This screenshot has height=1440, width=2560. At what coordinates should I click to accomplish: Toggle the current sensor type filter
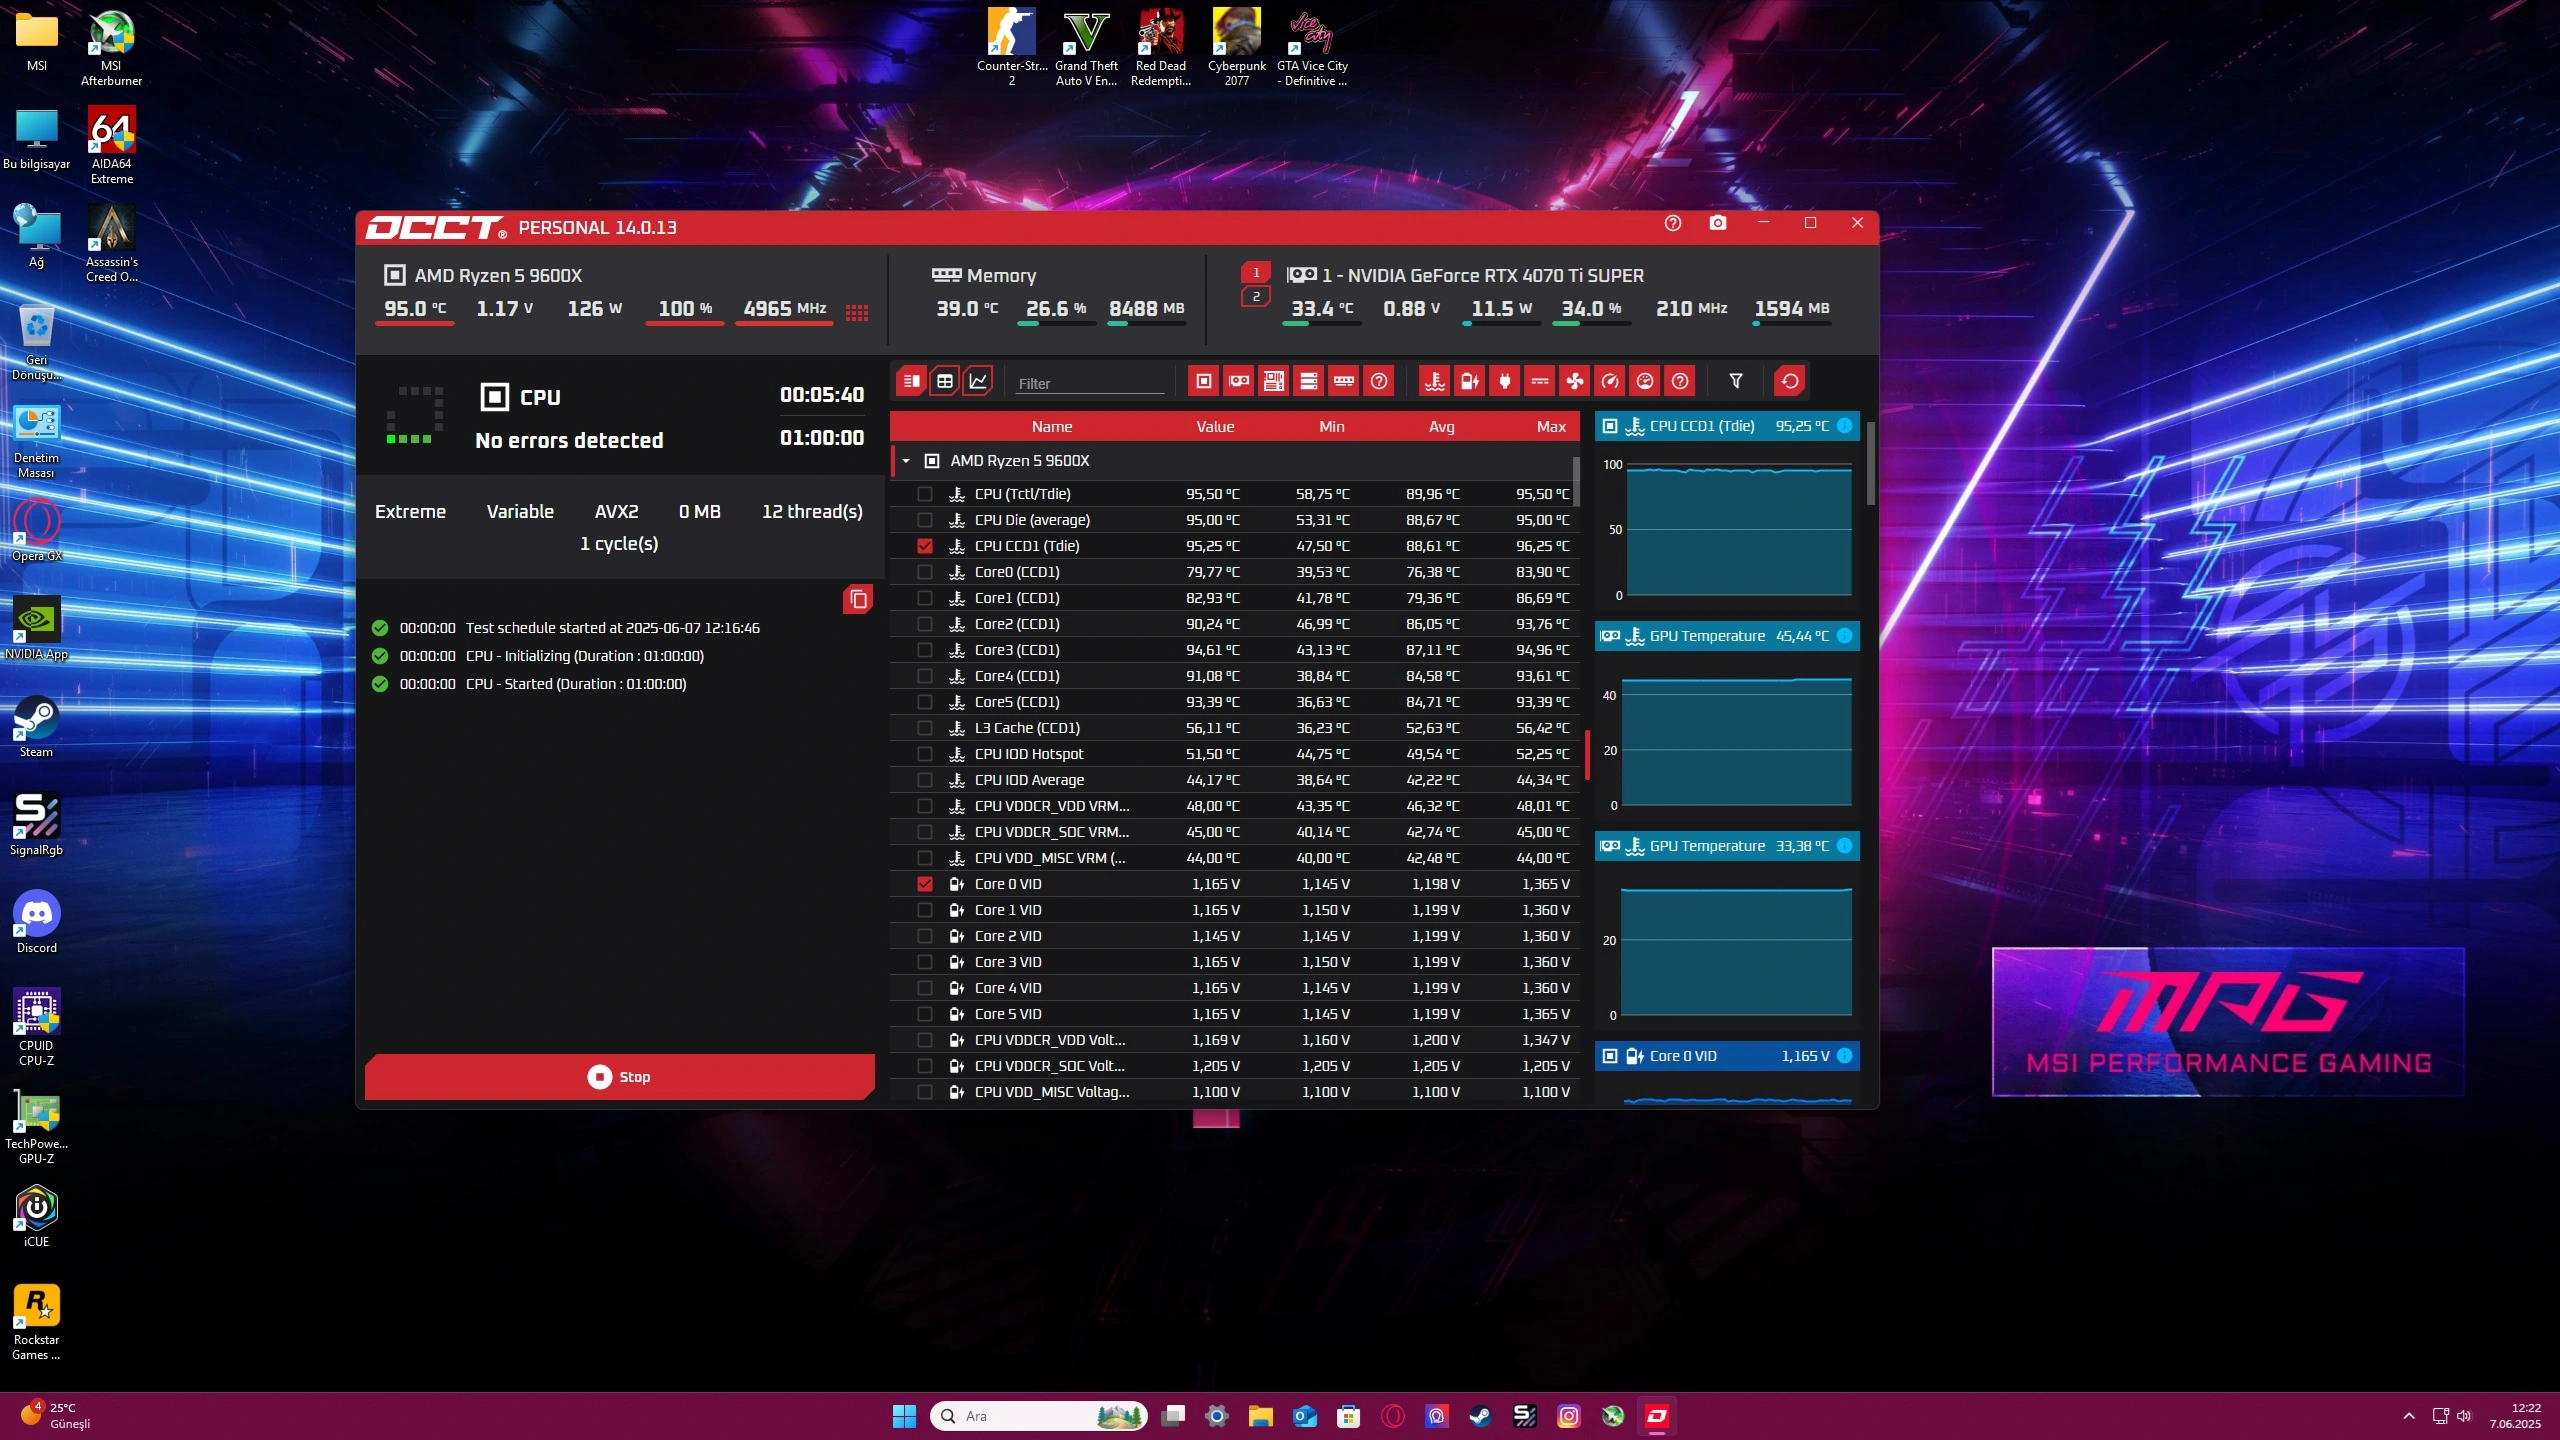(x=1540, y=381)
